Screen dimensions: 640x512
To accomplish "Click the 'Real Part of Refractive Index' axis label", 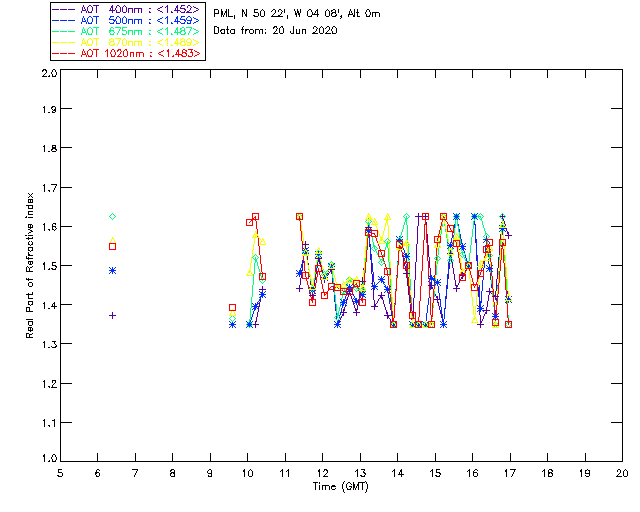I will [31, 265].
